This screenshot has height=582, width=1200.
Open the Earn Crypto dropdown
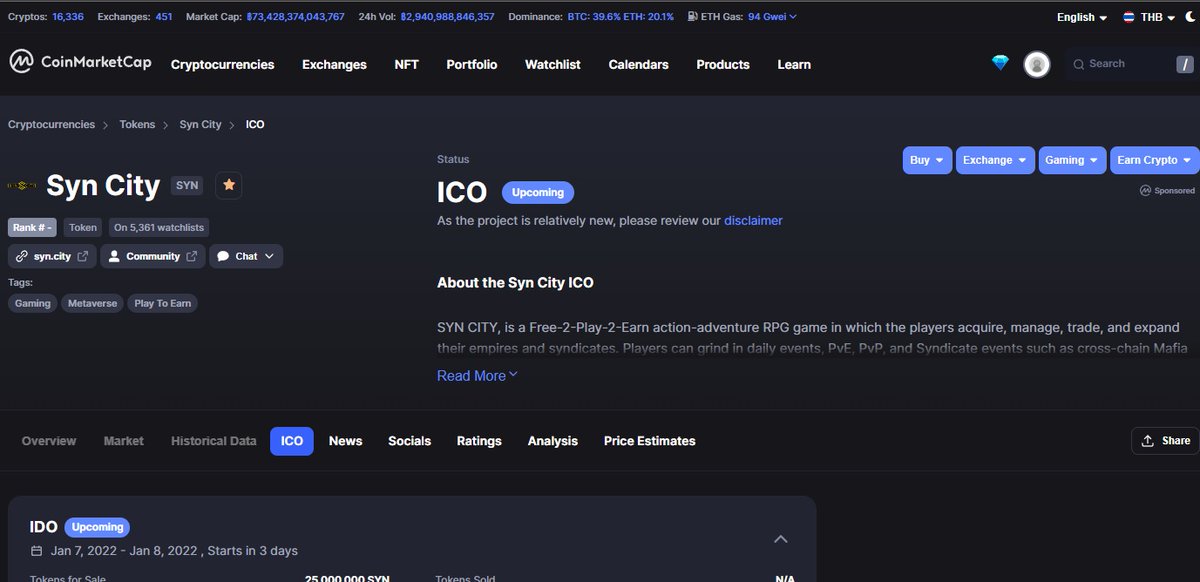pyautogui.click(x=1154, y=160)
